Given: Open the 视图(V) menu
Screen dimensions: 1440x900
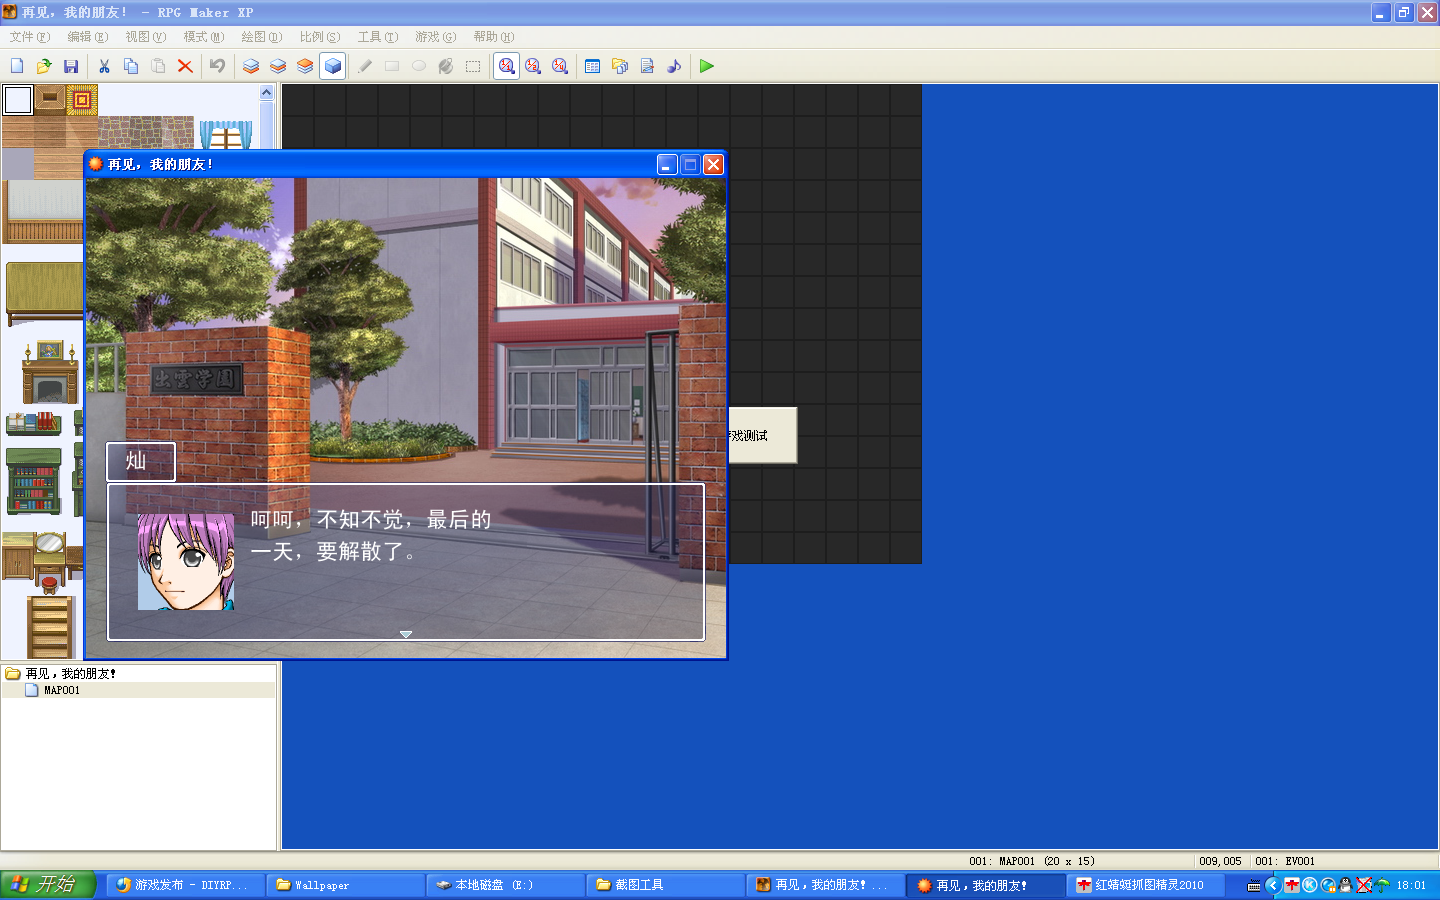Looking at the screenshot, I should pyautogui.click(x=146, y=37).
